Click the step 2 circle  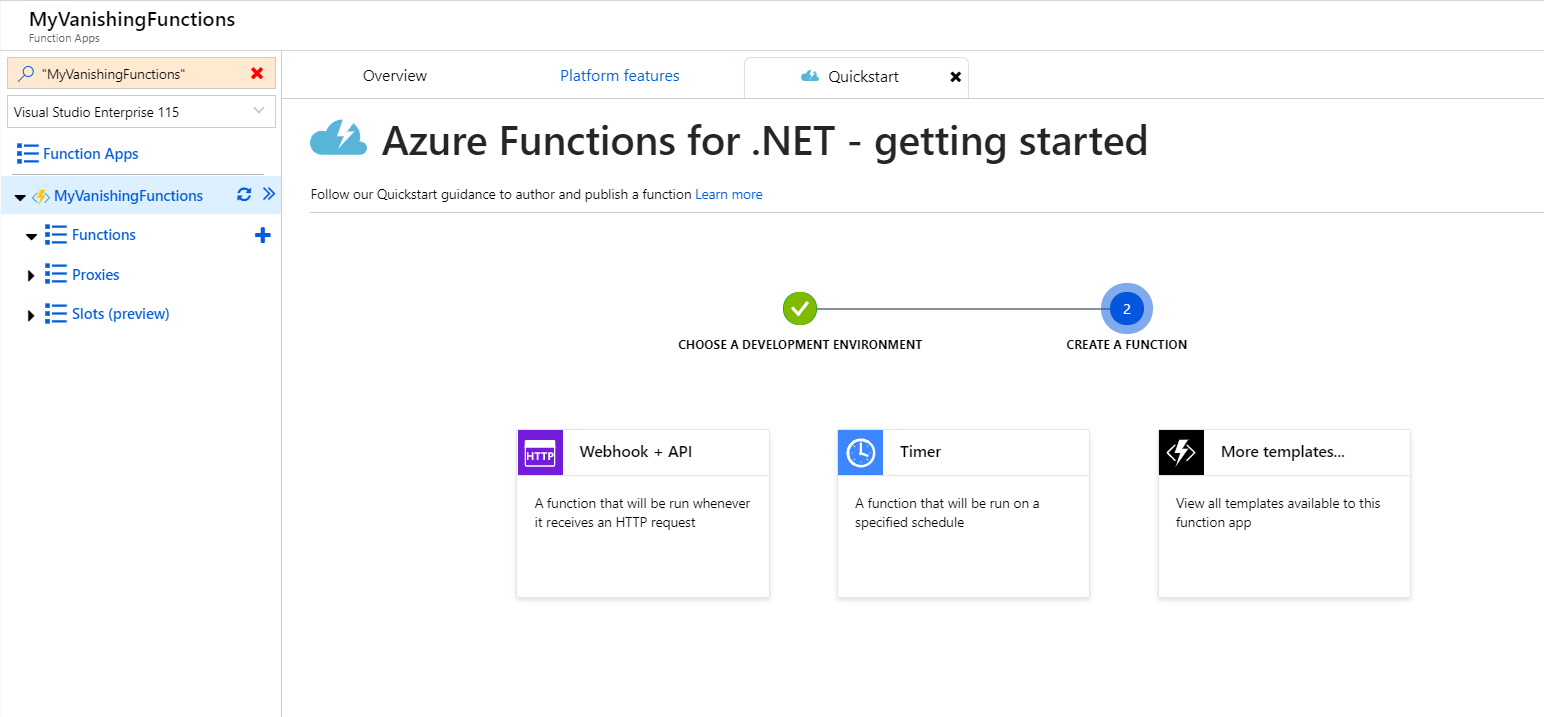tap(1127, 309)
